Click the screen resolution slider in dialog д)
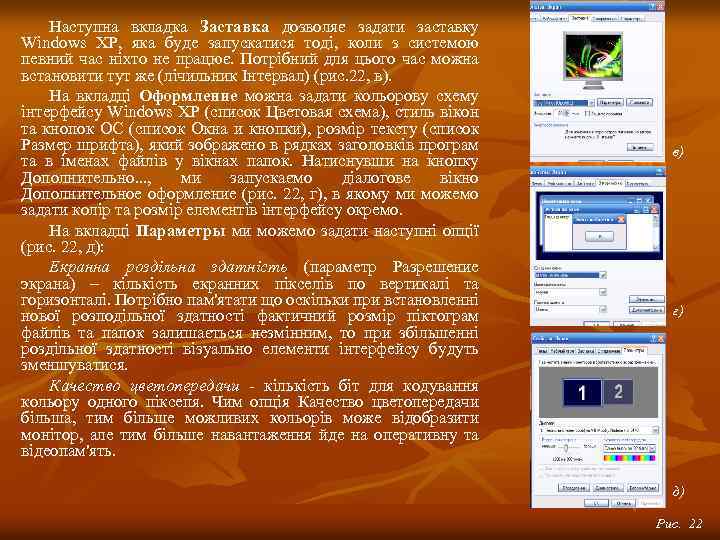720x540 pixels. pyautogui.click(x=566, y=447)
